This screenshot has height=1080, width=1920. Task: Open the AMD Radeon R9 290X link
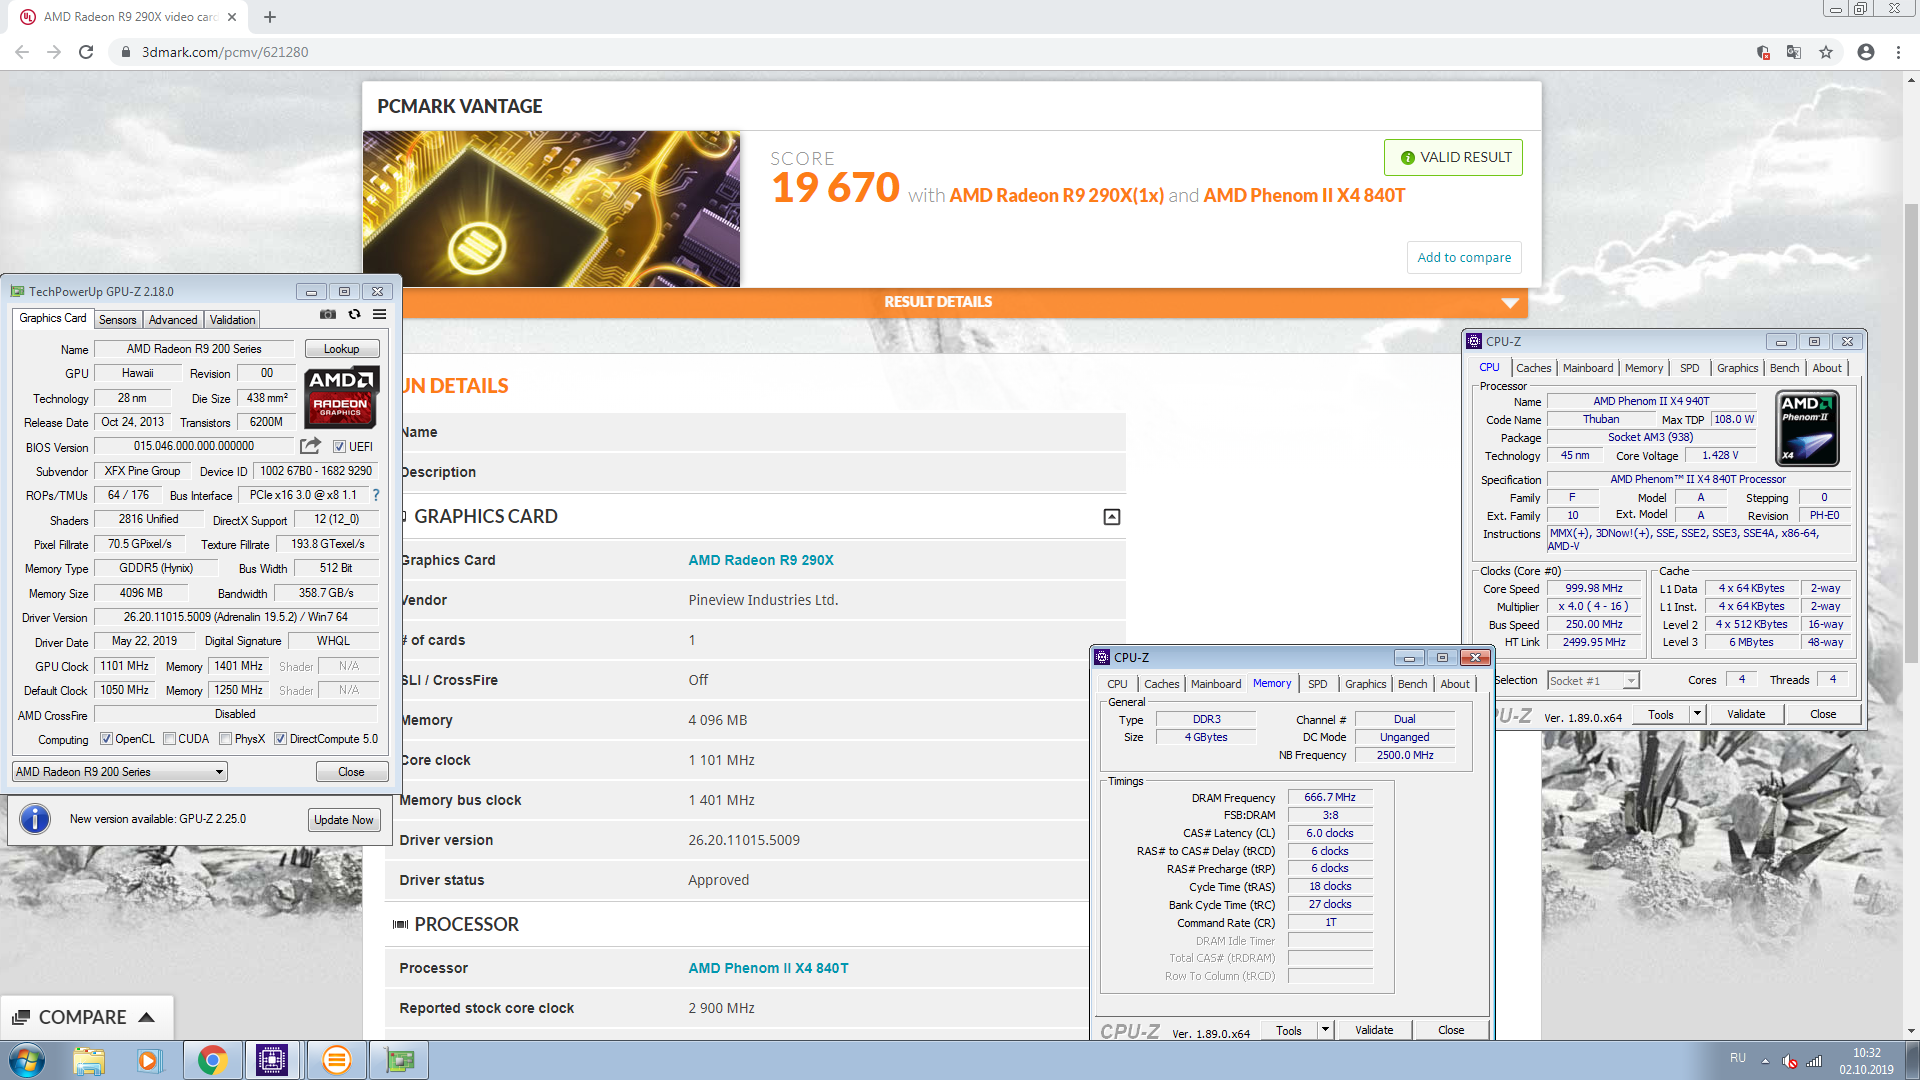(761, 560)
